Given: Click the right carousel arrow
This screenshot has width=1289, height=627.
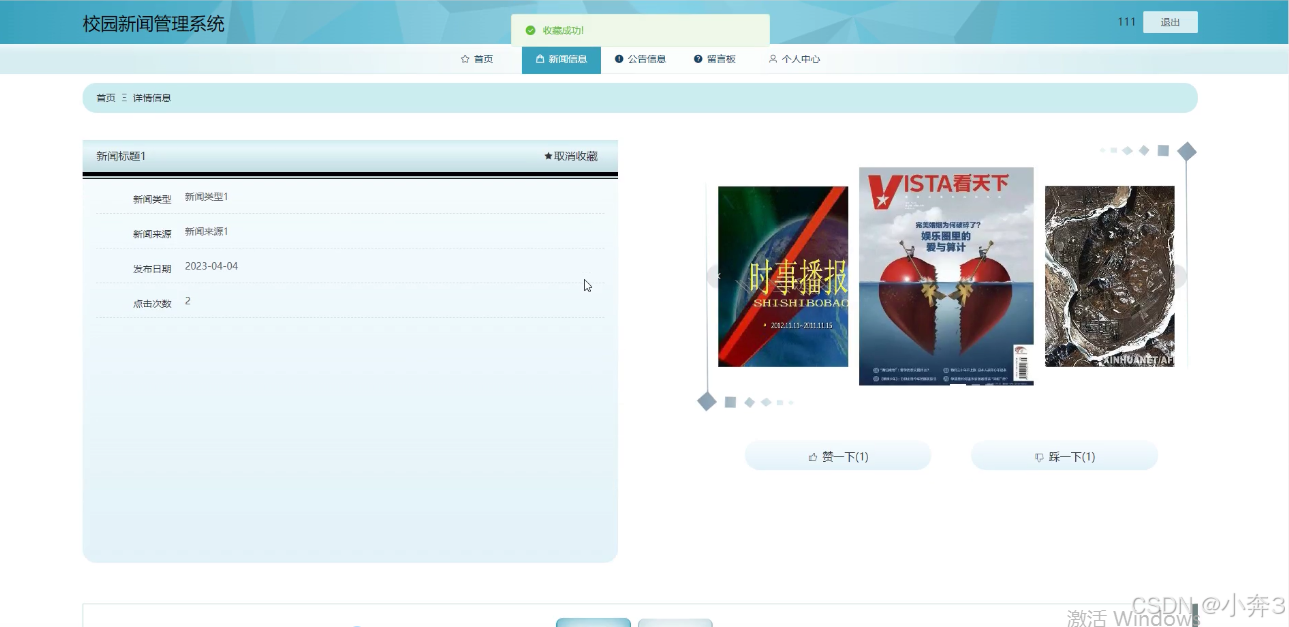Looking at the screenshot, I should pyautogui.click(x=1178, y=276).
